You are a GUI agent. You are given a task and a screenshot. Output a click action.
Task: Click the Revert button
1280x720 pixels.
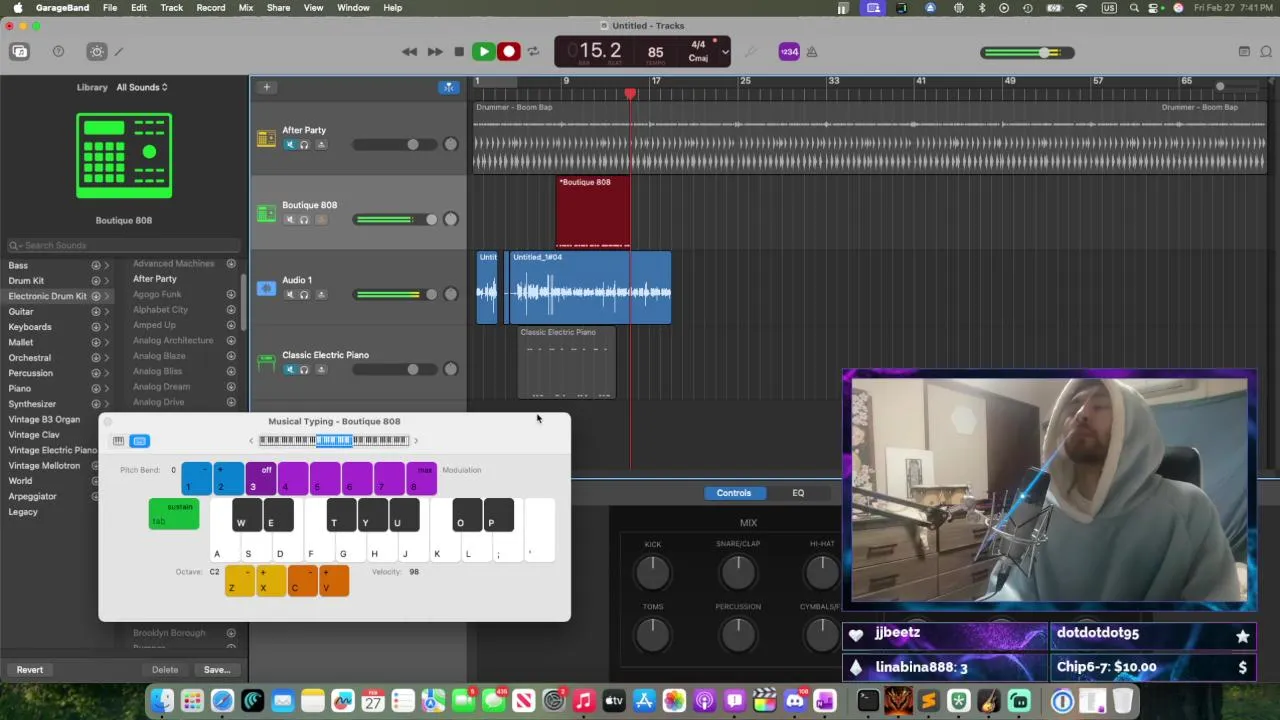[30, 670]
